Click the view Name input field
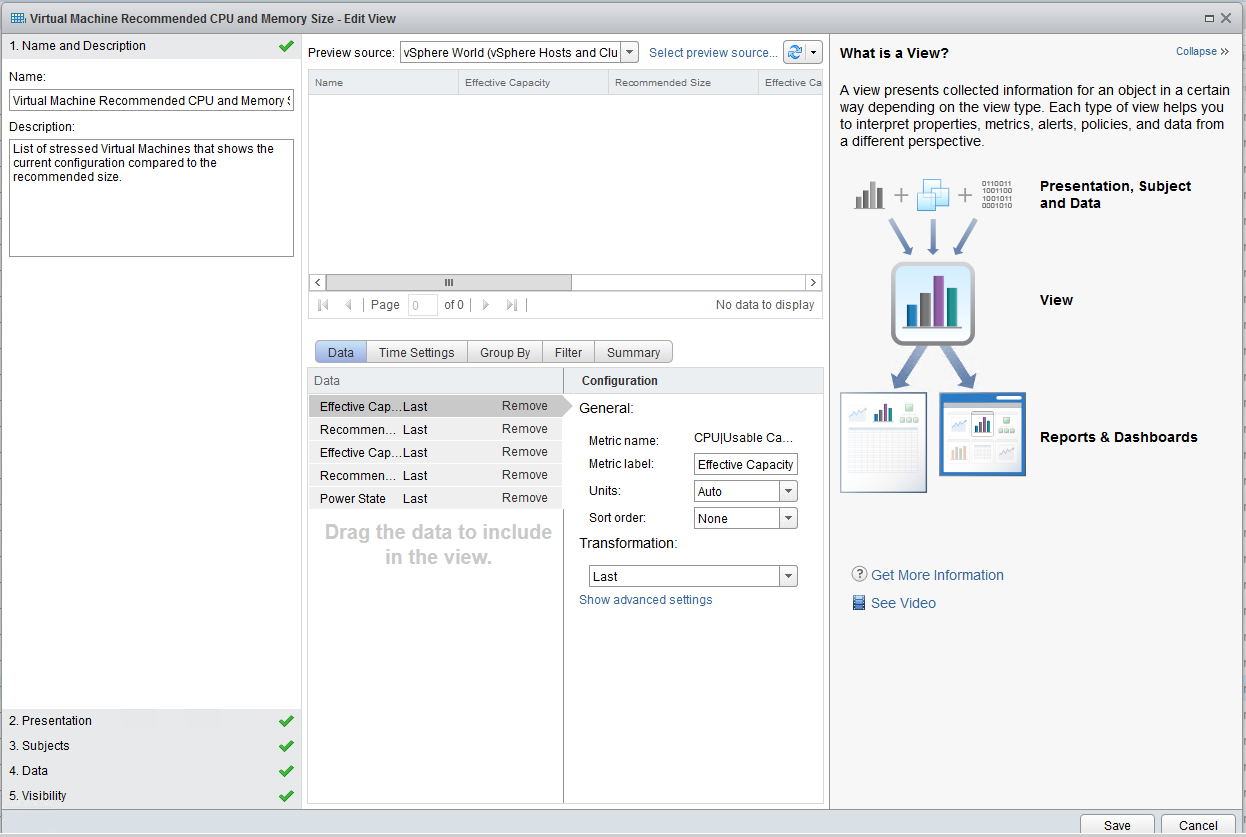 click(x=151, y=100)
